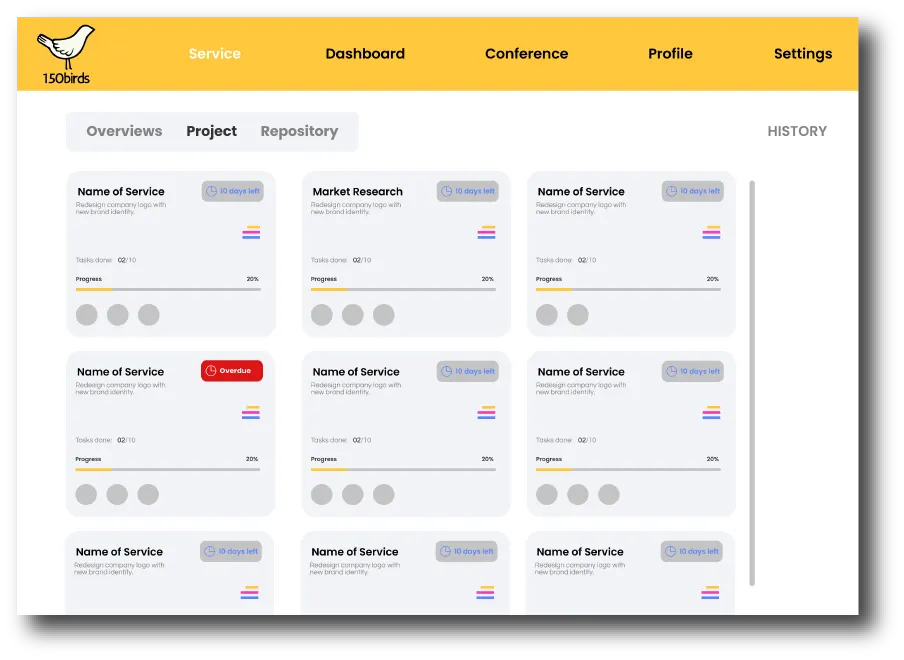Screen dimensions: 904x660
Task: Click the progress bar on the Overdue card
Action: (168, 469)
